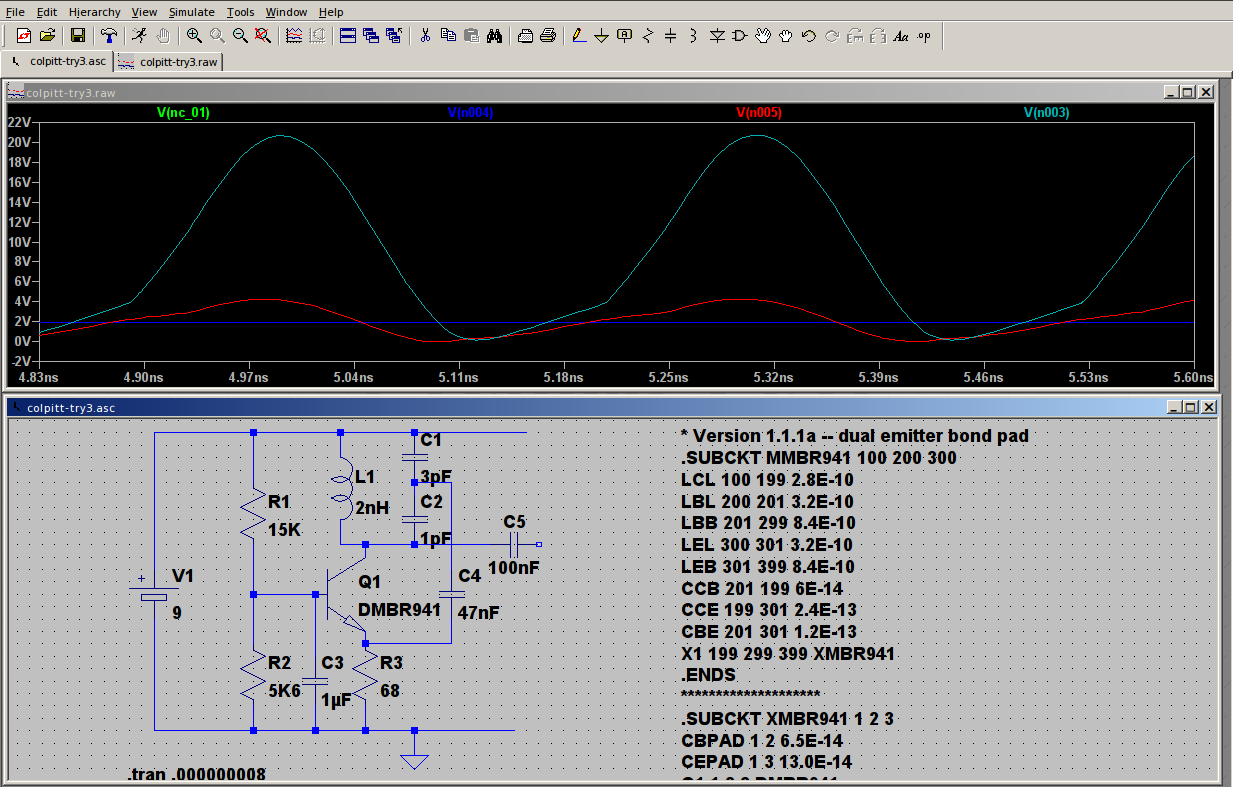
Task: Select the Cut scissors tool
Action: pos(425,36)
